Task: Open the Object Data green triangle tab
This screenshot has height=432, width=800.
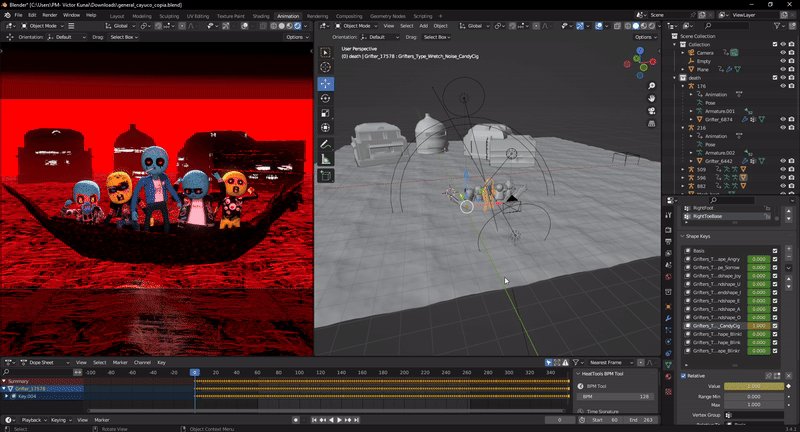Action: [x=668, y=365]
